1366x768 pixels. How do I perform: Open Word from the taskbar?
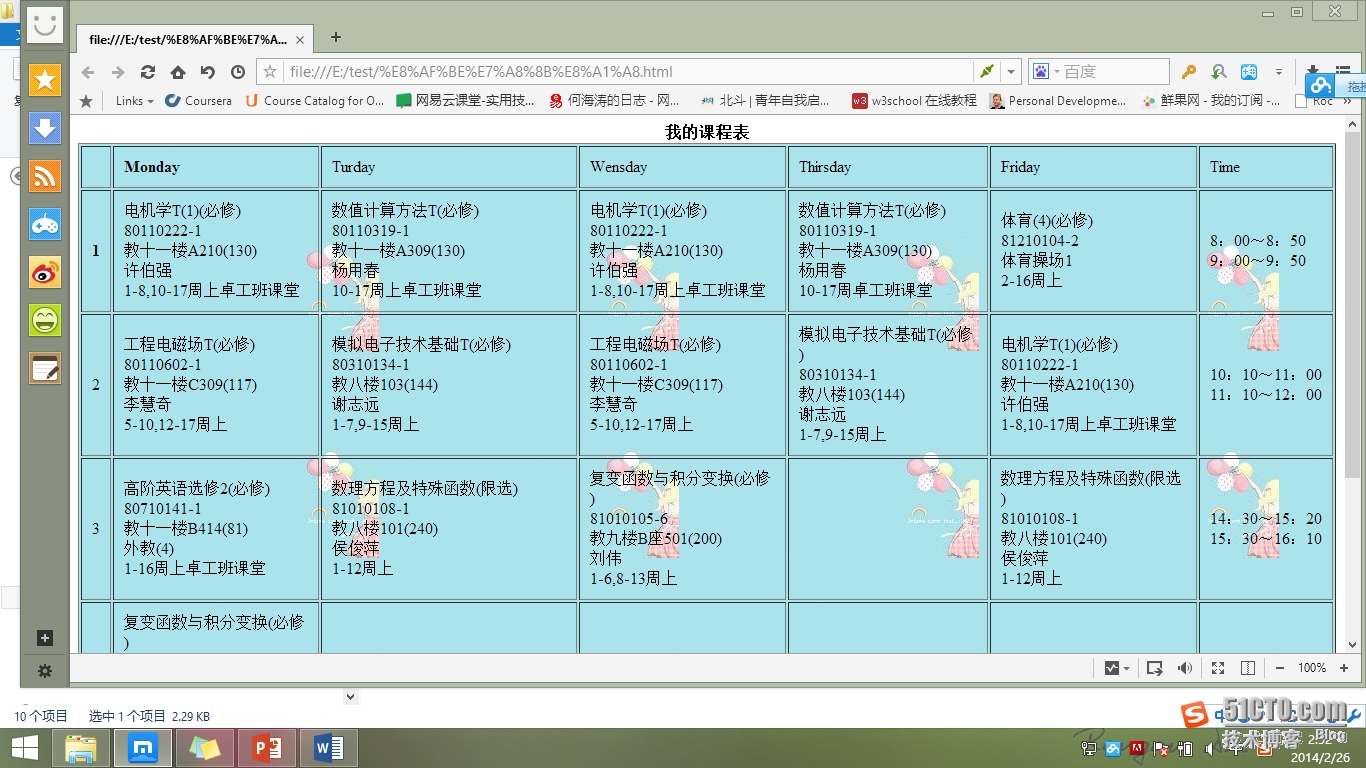pyautogui.click(x=328, y=747)
